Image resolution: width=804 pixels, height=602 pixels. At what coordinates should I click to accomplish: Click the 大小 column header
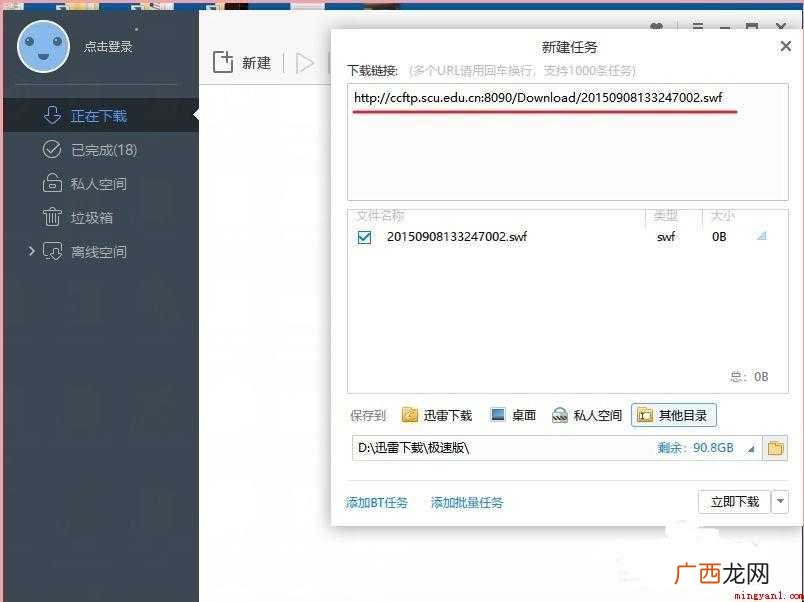point(723,216)
